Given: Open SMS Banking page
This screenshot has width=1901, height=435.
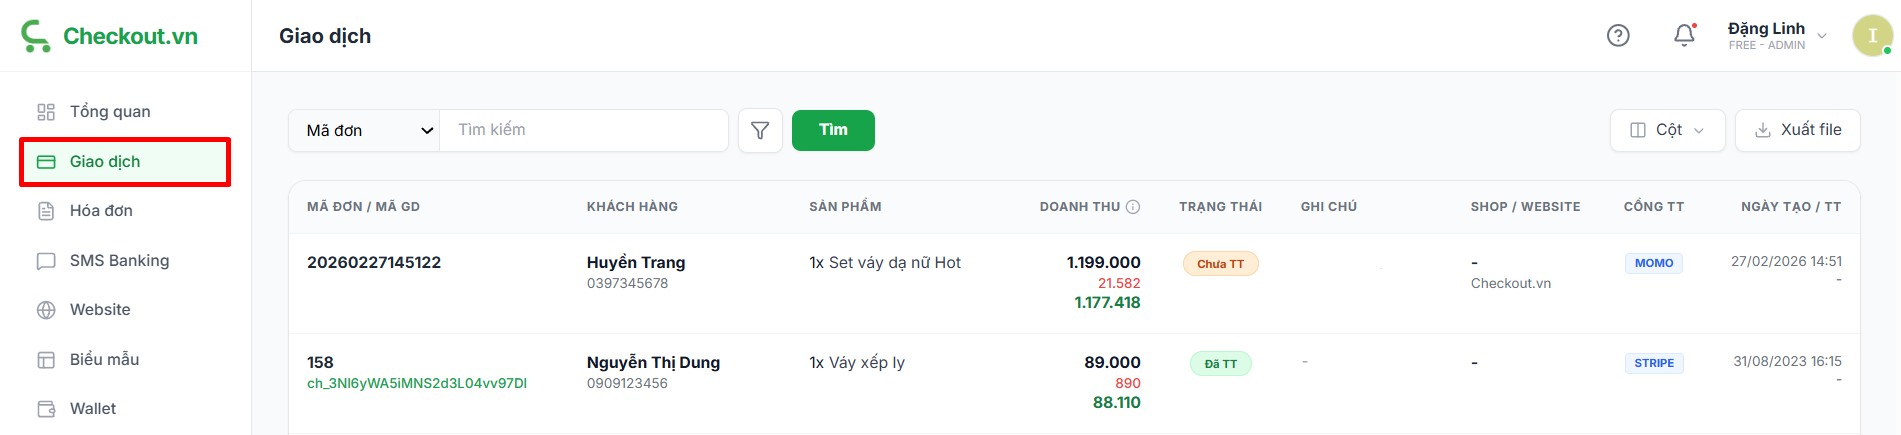Looking at the screenshot, I should click(x=119, y=261).
